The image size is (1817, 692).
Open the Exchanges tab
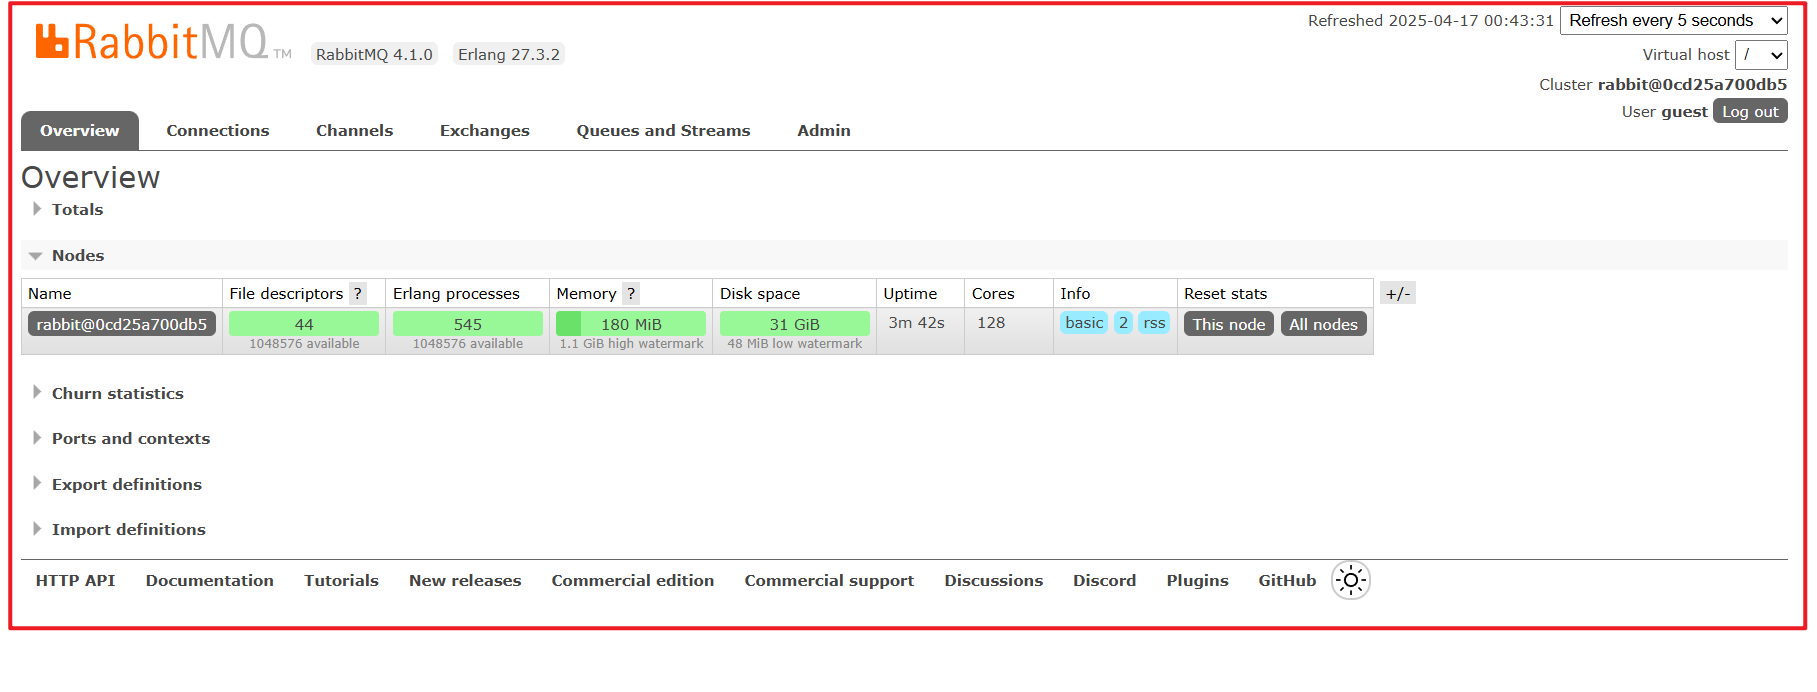[484, 130]
